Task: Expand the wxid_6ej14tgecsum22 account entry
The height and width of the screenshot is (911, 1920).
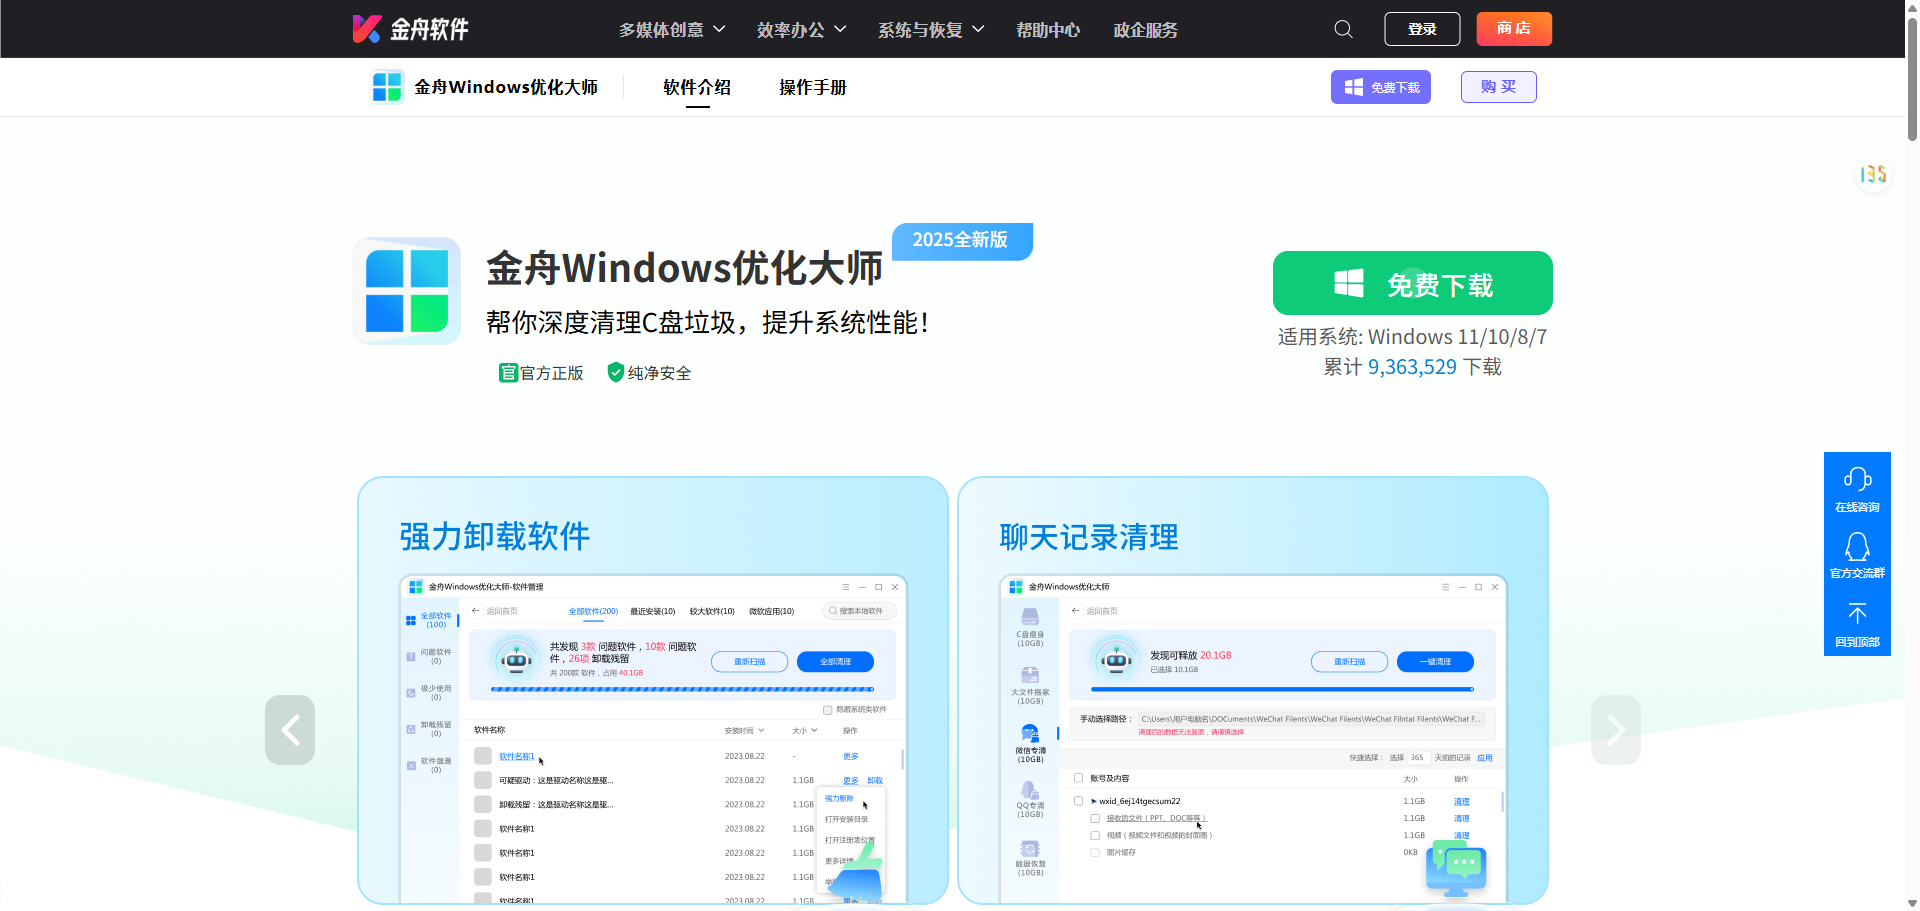Action: pos(1094,801)
